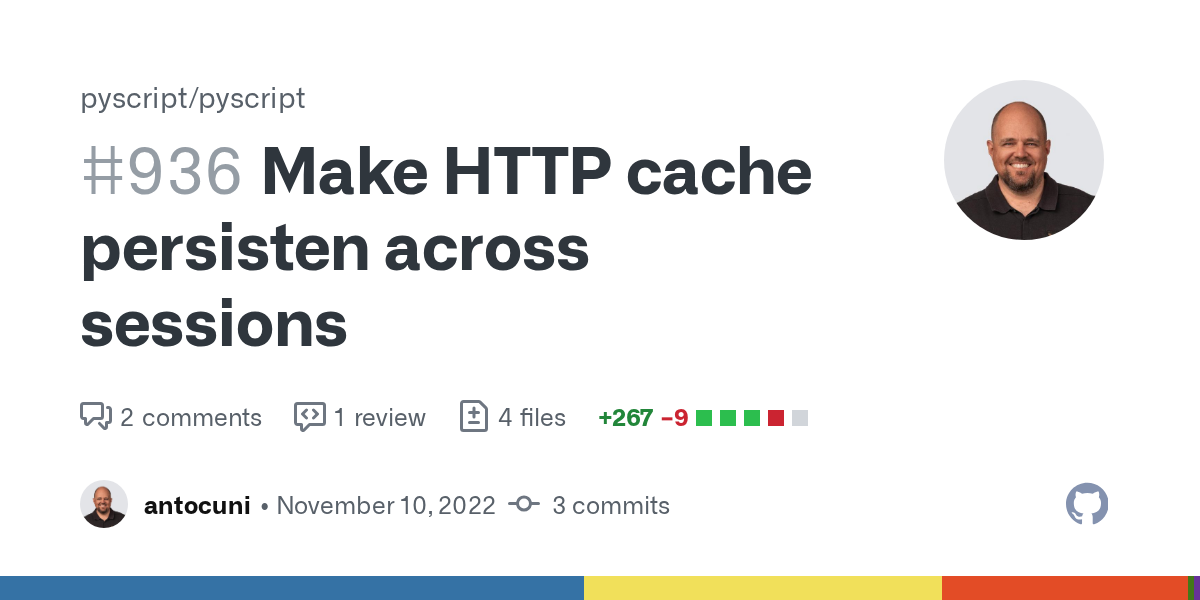
Task: View the '3 commits' label
Action: [611, 505]
